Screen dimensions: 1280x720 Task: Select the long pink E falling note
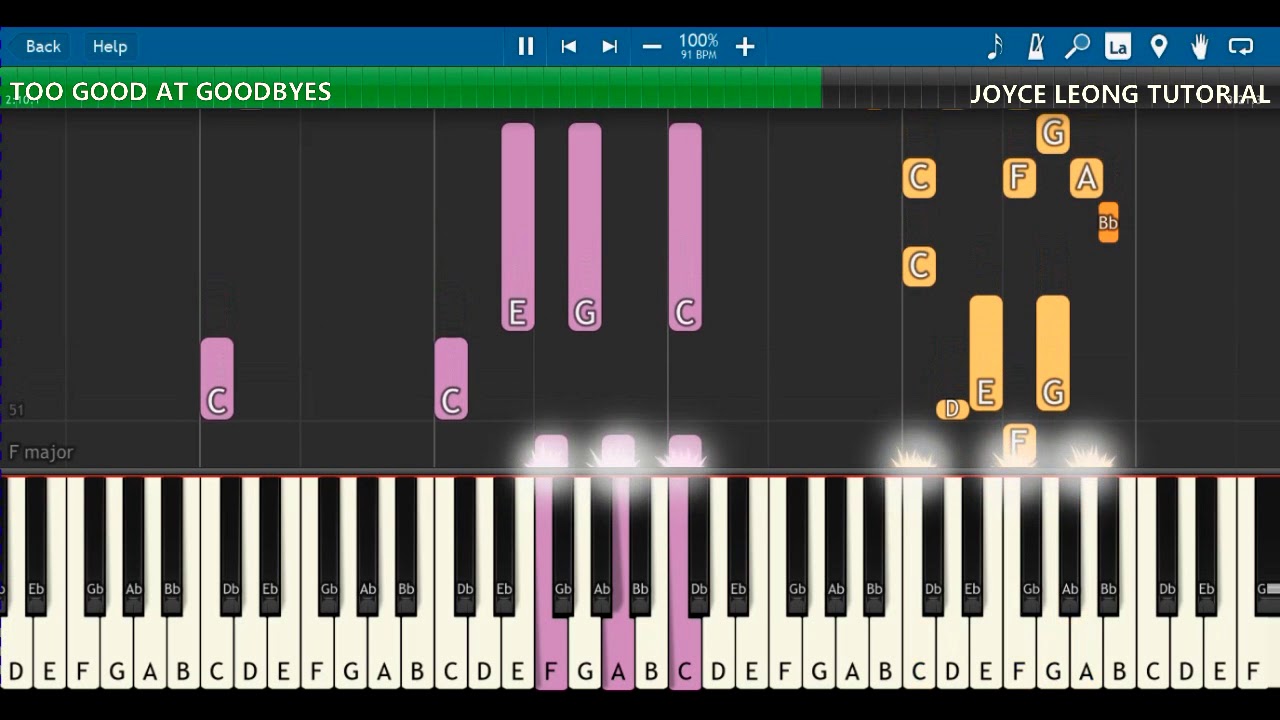518,227
